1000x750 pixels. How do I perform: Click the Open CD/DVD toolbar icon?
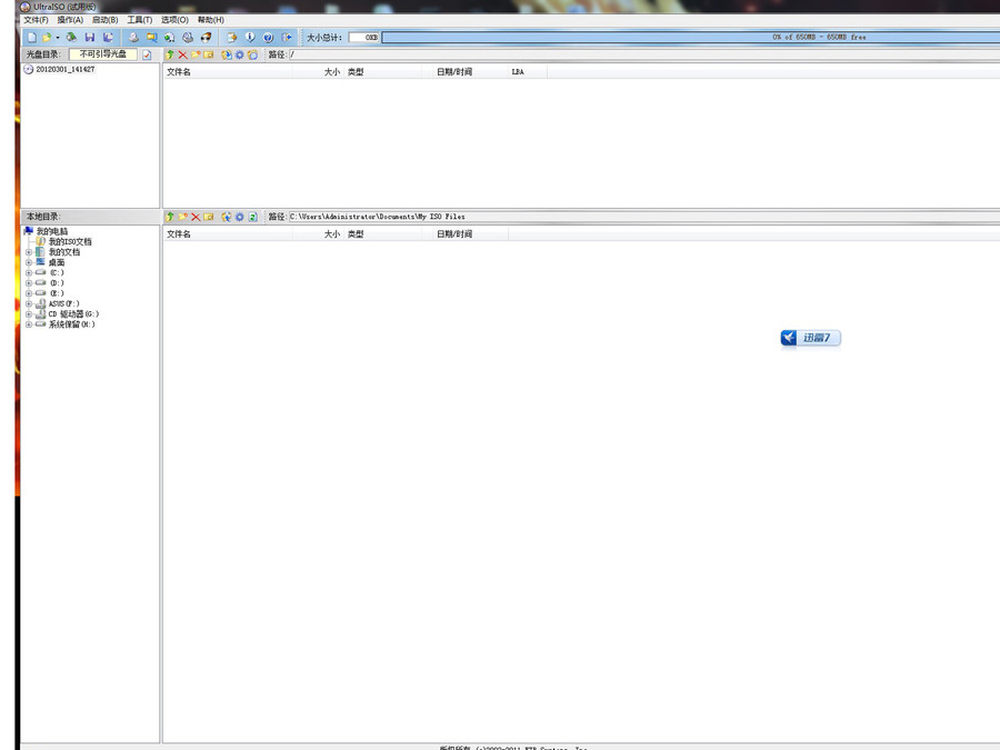click(x=71, y=38)
